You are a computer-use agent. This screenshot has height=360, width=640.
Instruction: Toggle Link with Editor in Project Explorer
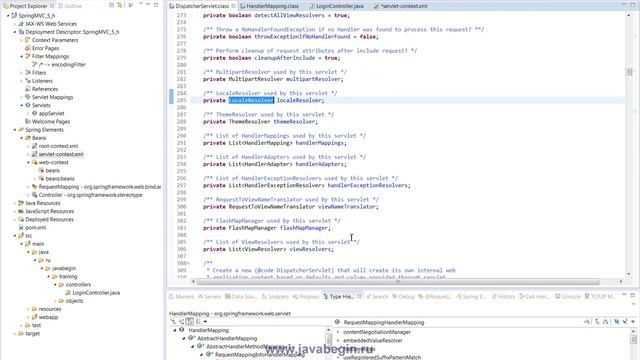point(120,5)
